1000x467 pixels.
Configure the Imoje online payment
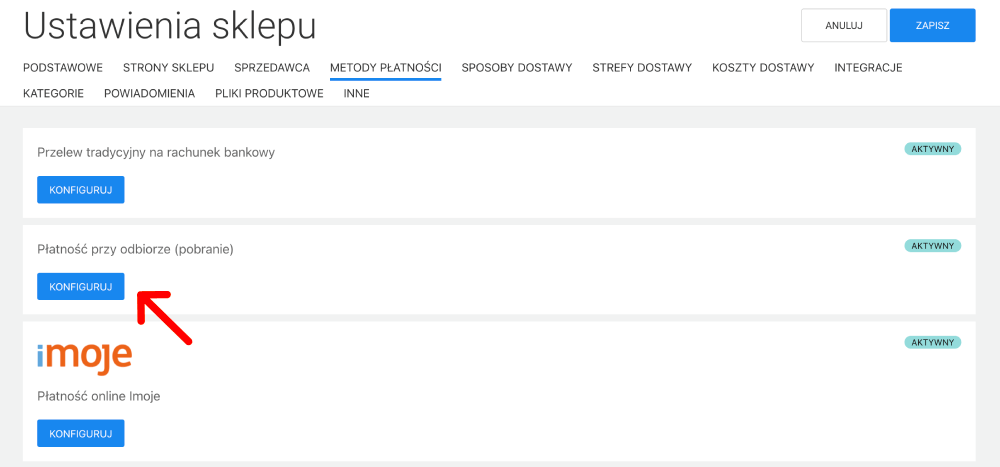(81, 433)
